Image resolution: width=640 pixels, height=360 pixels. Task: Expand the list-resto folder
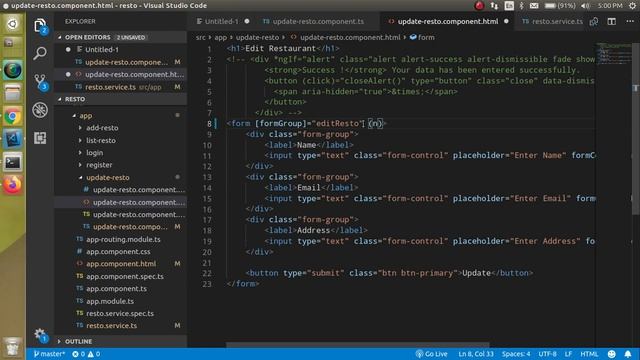pyautogui.click(x=80, y=140)
